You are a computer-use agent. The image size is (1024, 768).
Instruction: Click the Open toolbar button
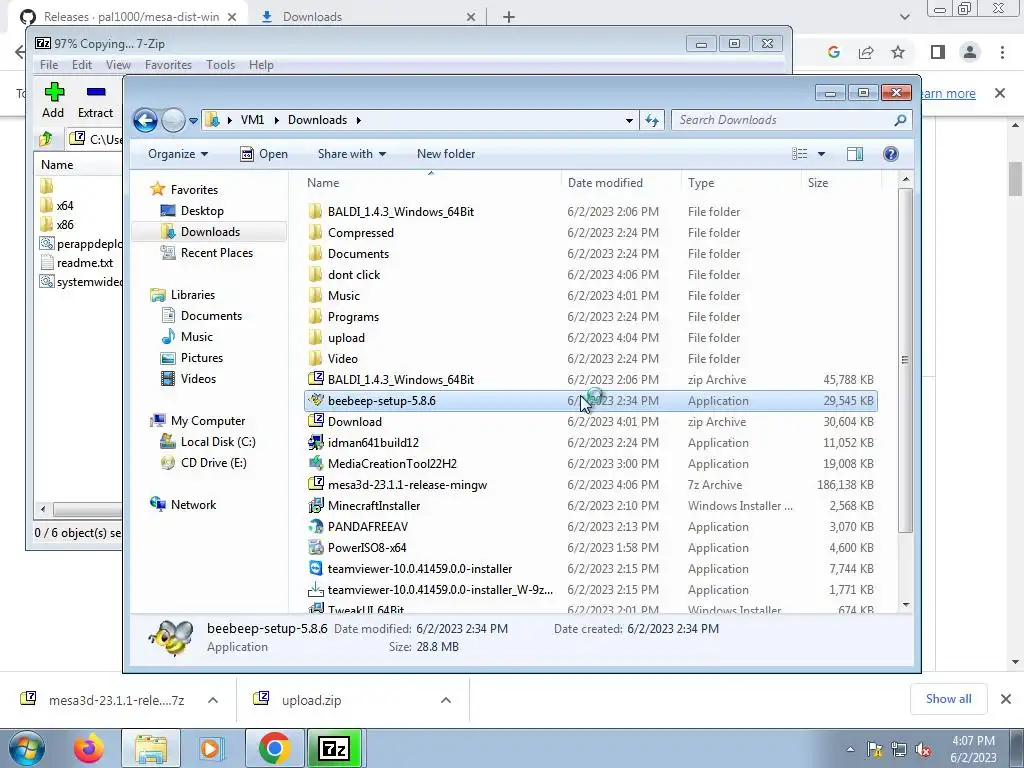(264, 154)
